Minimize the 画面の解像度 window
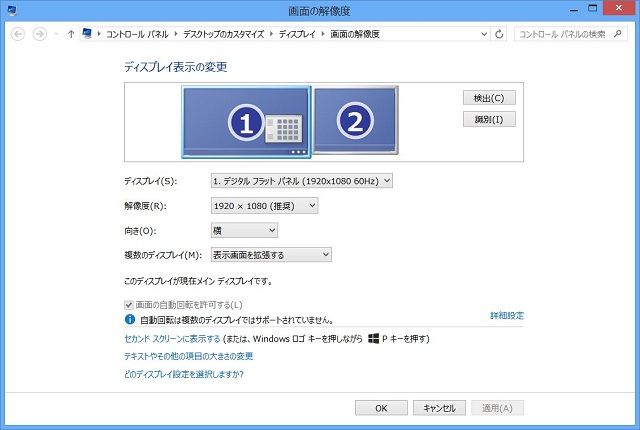This screenshot has height=430, width=640. pyautogui.click(x=574, y=10)
